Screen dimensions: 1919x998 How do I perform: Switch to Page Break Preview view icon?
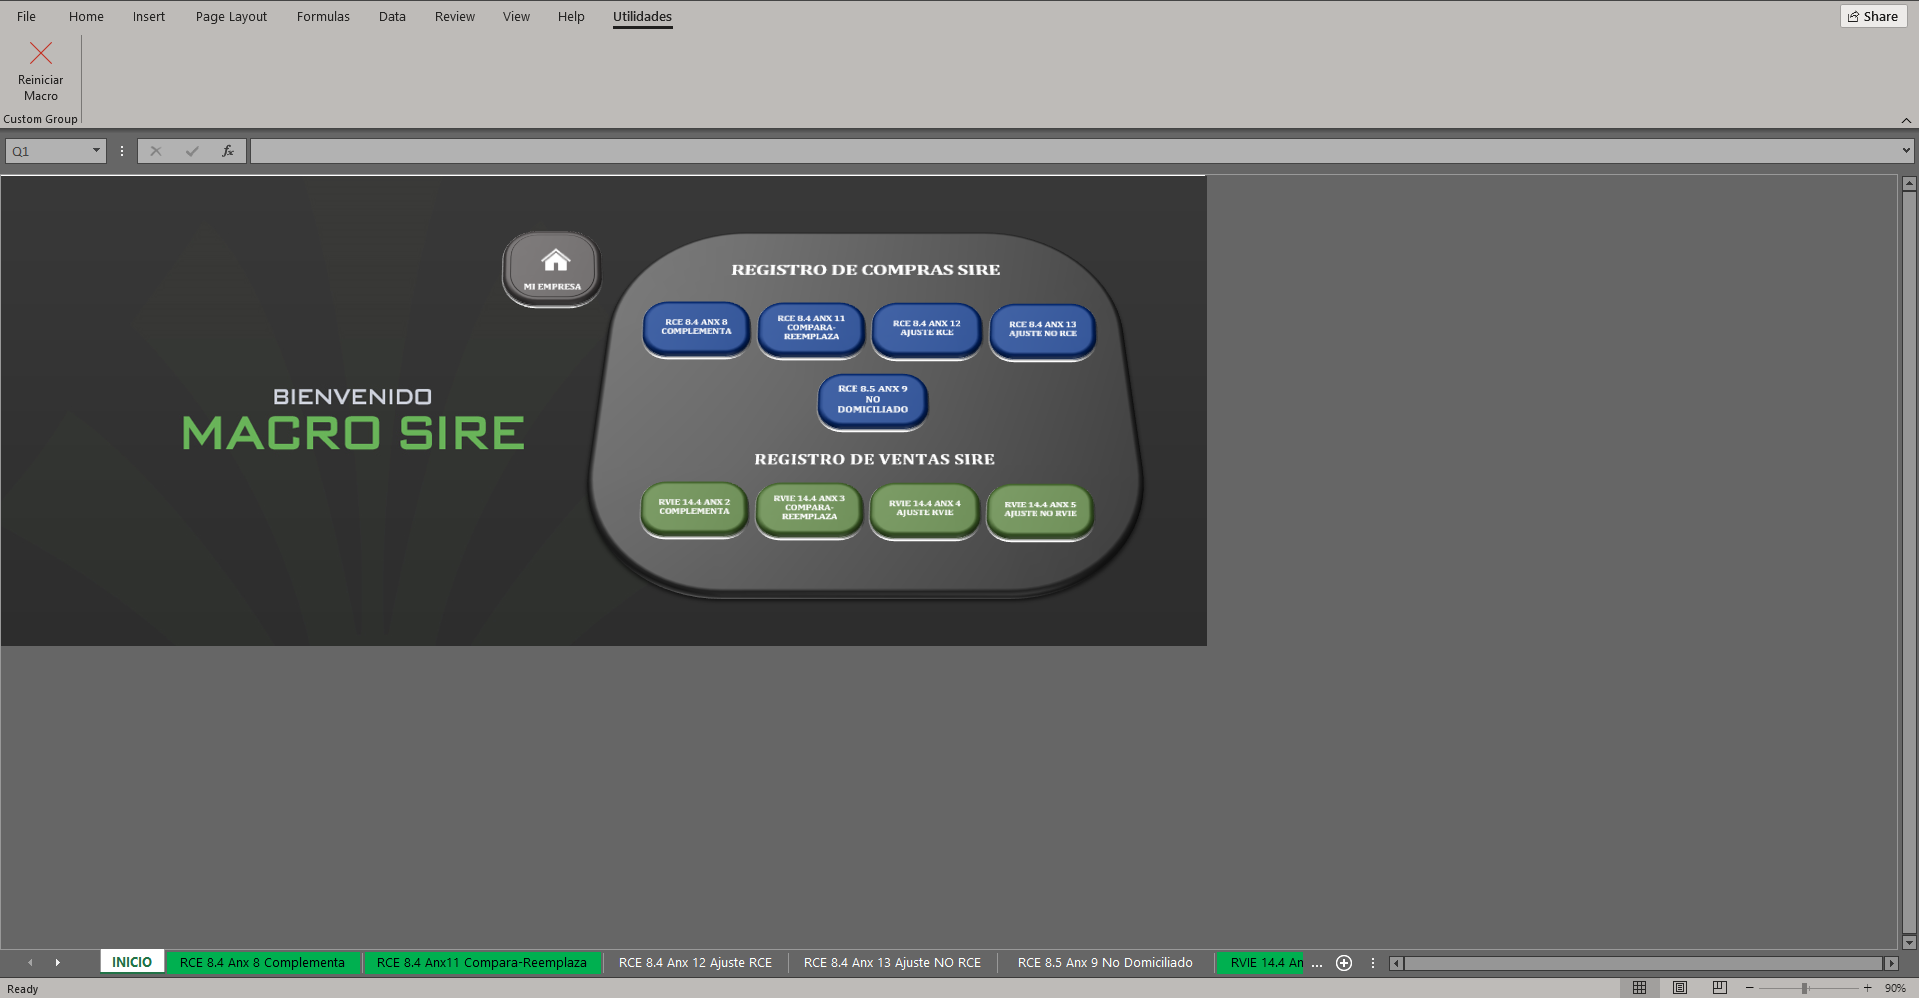tap(1719, 988)
